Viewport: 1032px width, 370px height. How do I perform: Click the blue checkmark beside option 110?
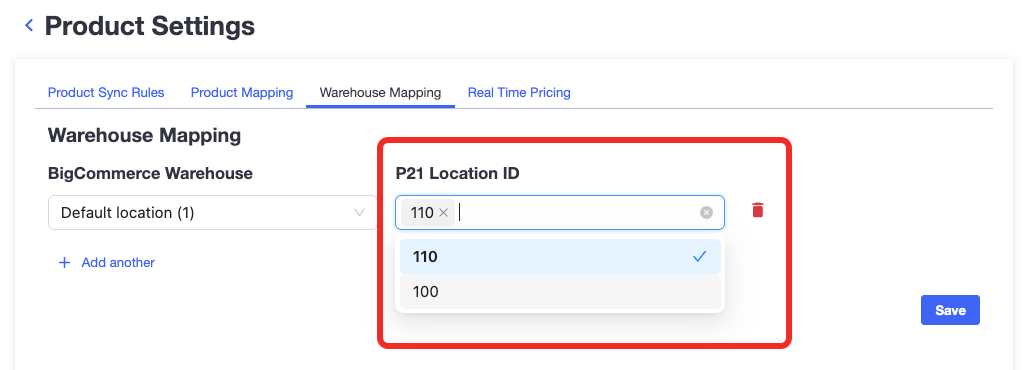(699, 257)
